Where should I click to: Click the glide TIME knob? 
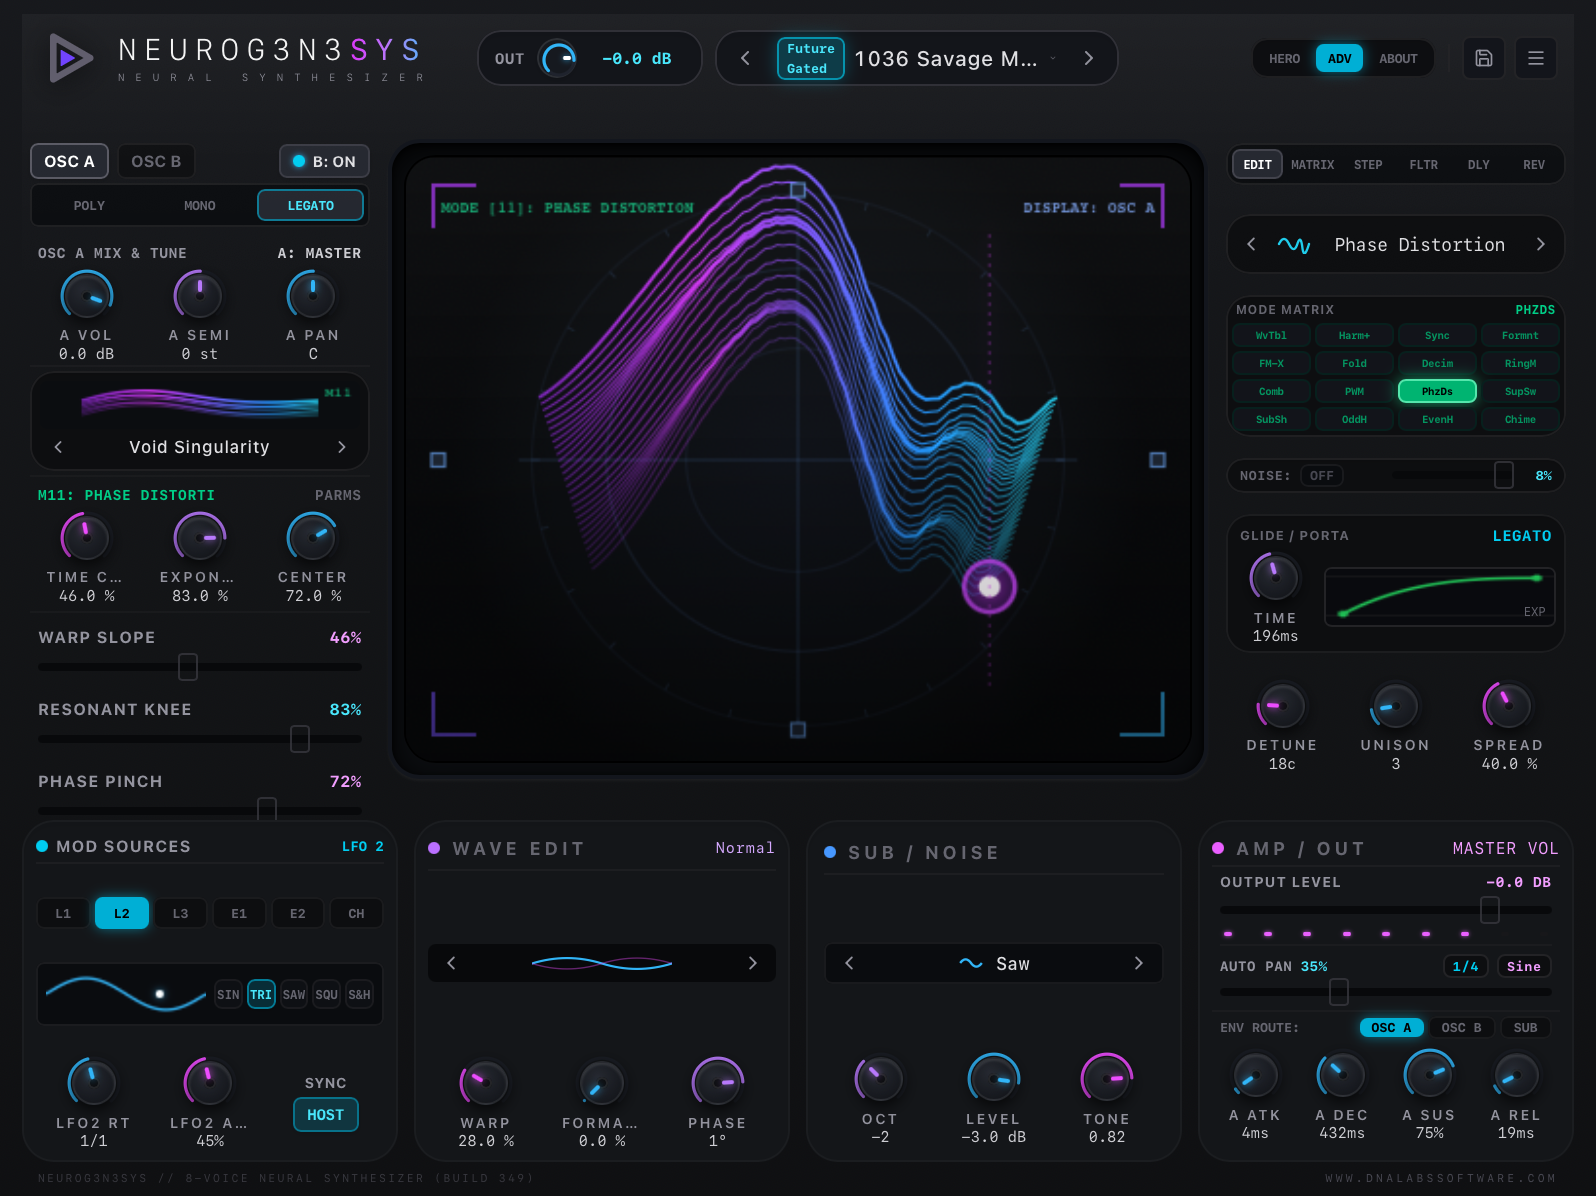[x=1274, y=577]
